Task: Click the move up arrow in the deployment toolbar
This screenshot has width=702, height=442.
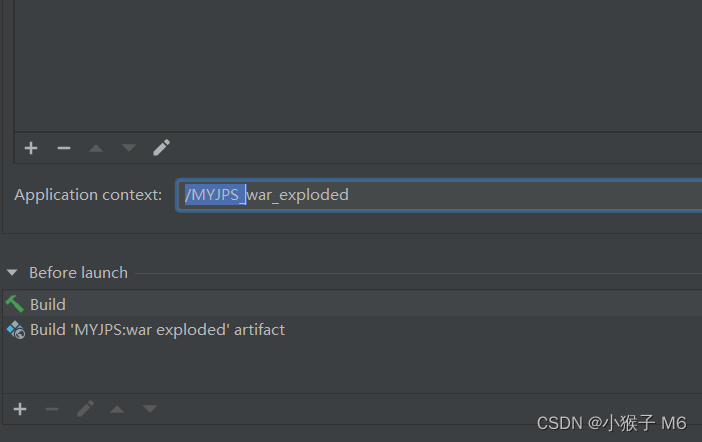Action: (x=96, y=148)
